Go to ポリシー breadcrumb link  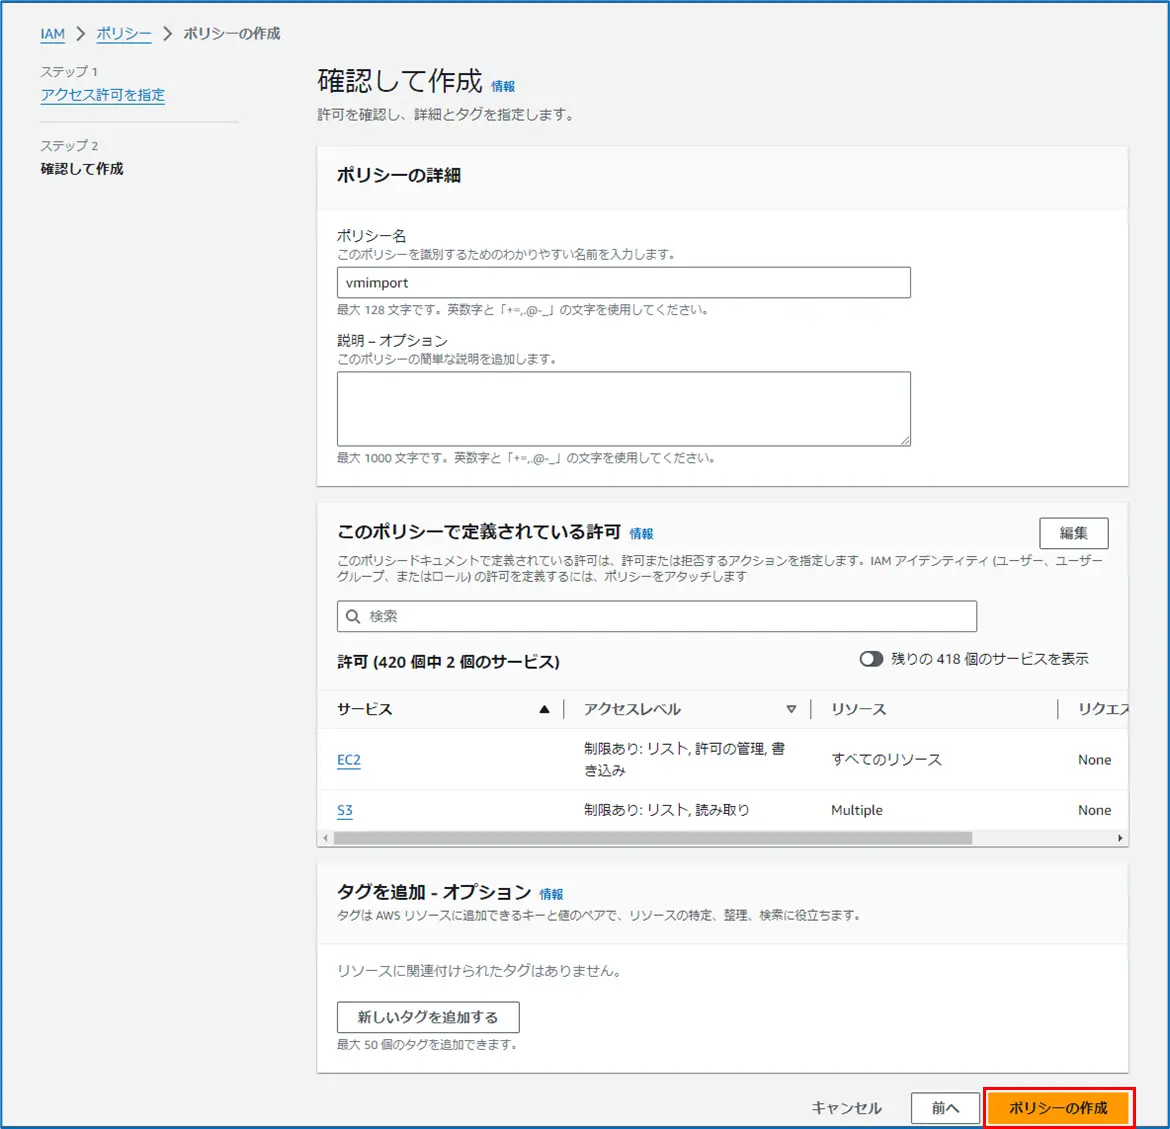click(124, 34)
